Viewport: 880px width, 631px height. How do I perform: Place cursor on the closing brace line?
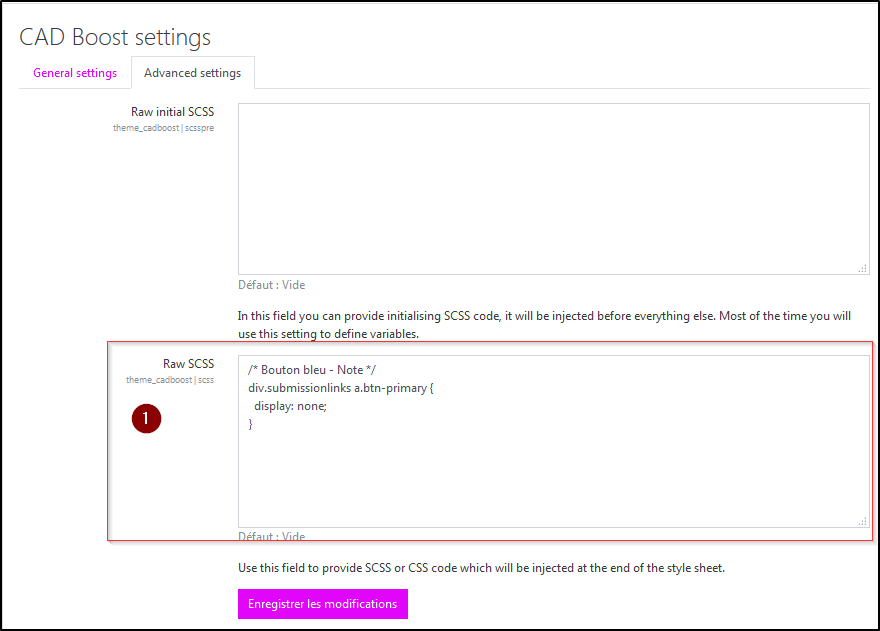click(x=251, y=424)
